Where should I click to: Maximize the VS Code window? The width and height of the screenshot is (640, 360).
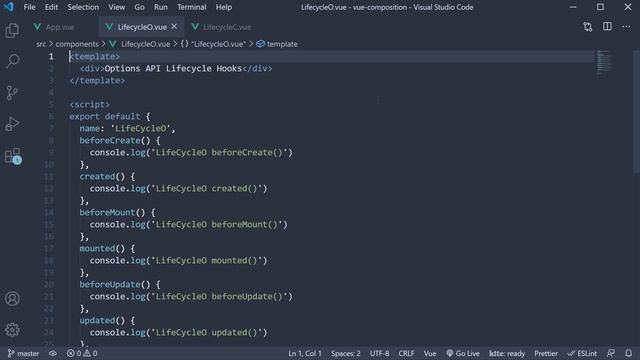tap(600, 7)
